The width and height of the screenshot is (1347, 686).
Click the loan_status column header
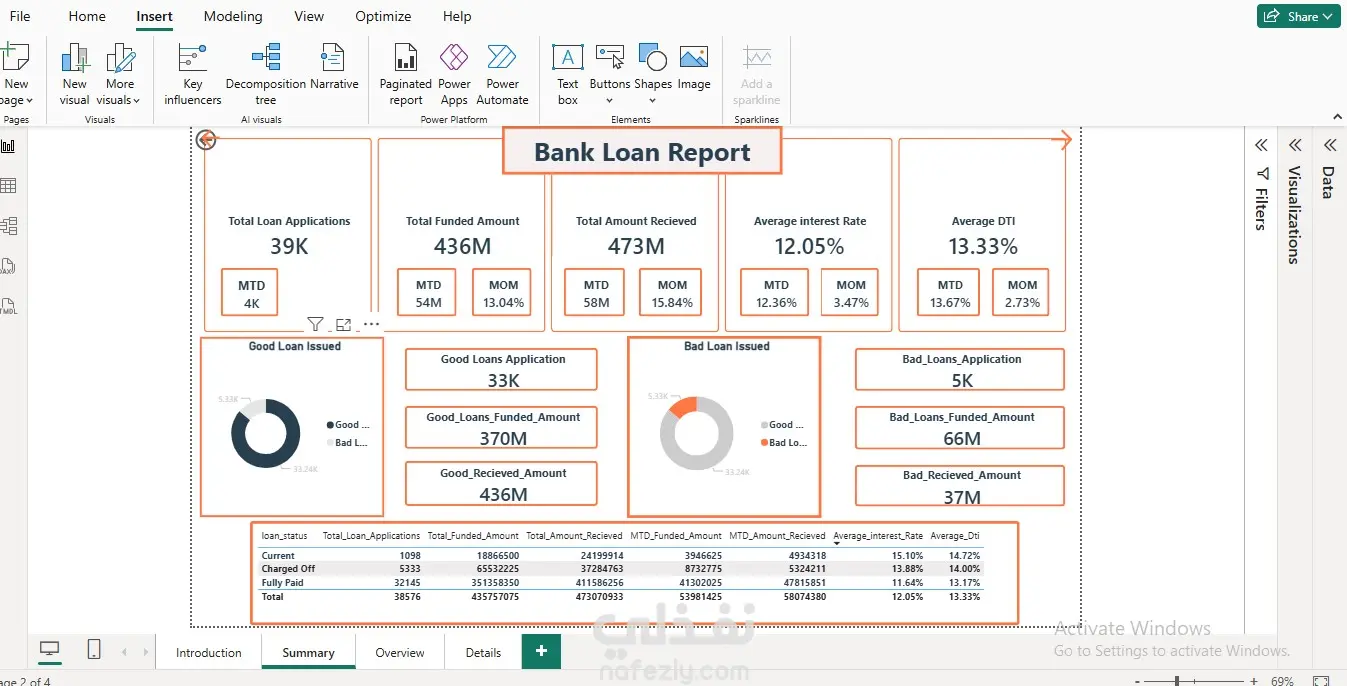[x=284, y=536]
